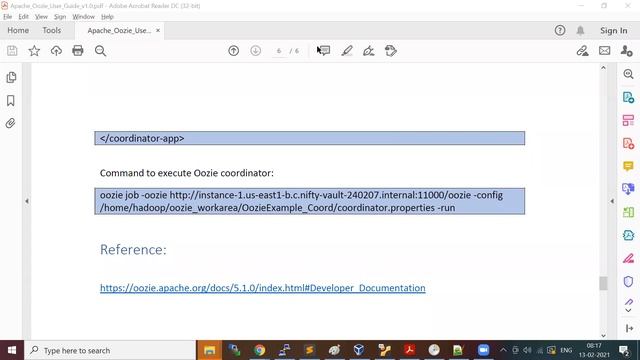Click the Share link icon
This screenshot has height=360, width=640.
[x=582, y=51]
